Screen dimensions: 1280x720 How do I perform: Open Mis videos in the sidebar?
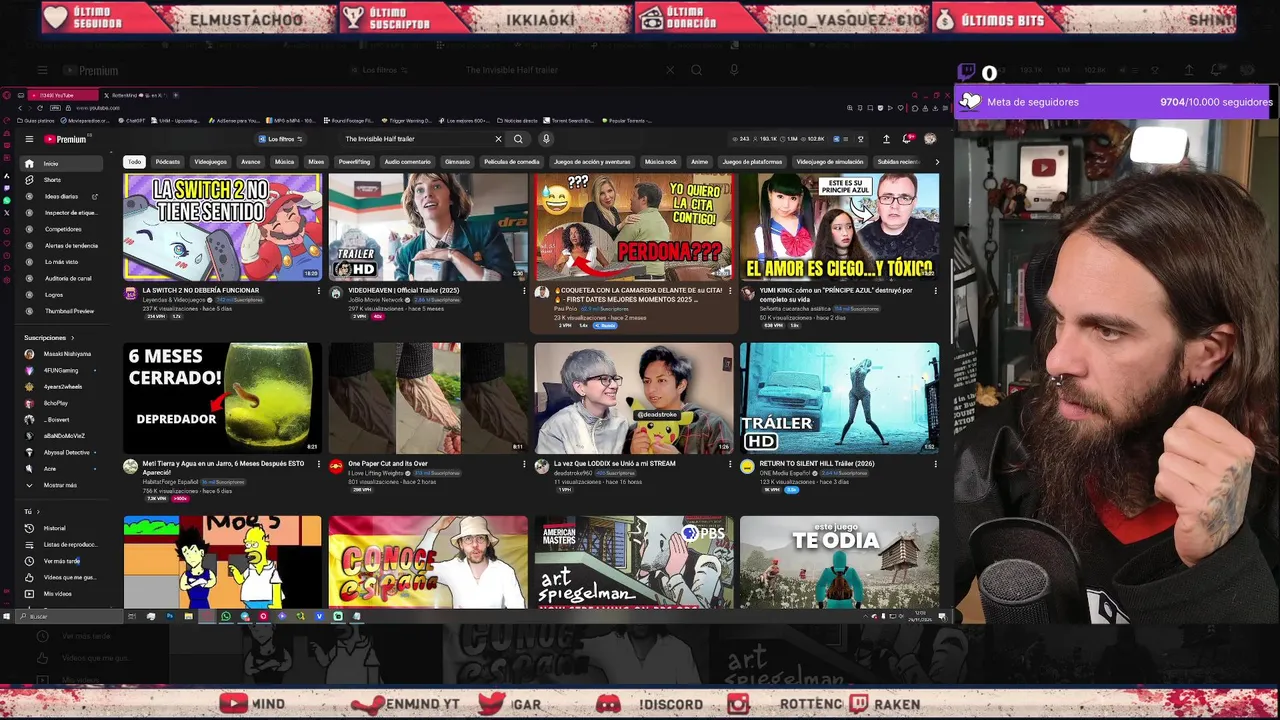click(x=62, y=594)
